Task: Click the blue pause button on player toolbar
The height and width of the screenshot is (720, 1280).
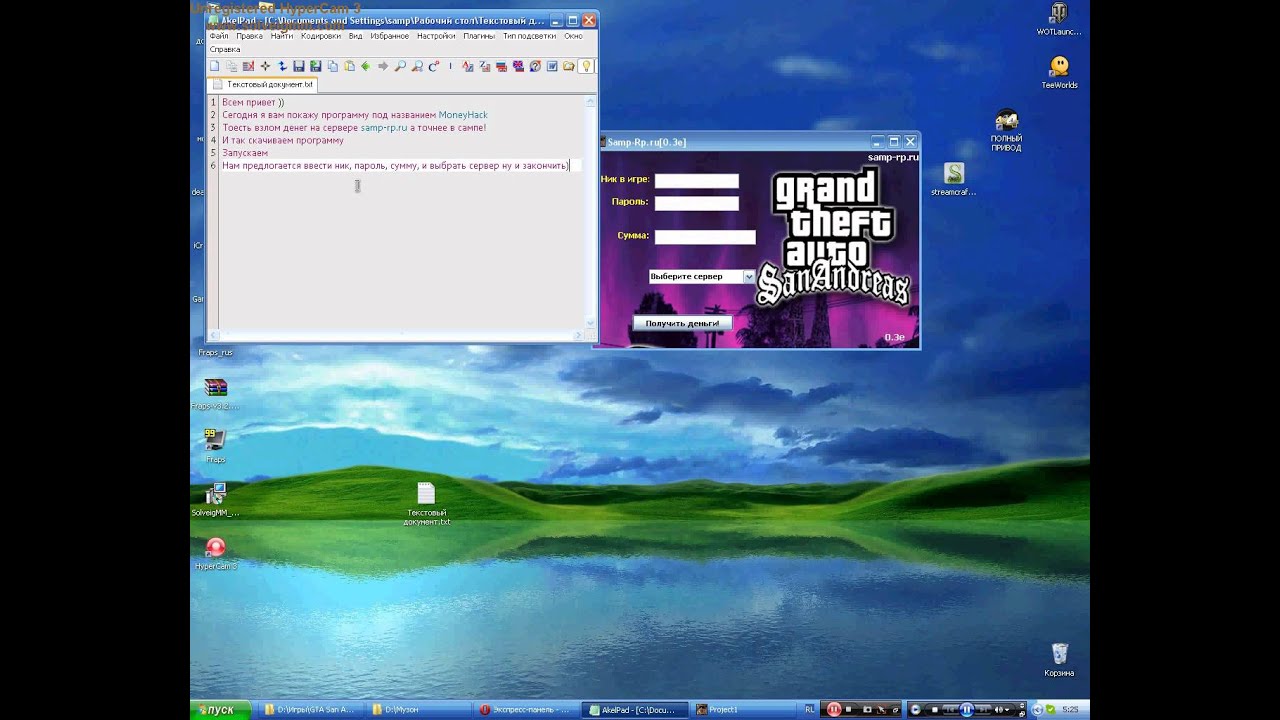Action: 966,710
